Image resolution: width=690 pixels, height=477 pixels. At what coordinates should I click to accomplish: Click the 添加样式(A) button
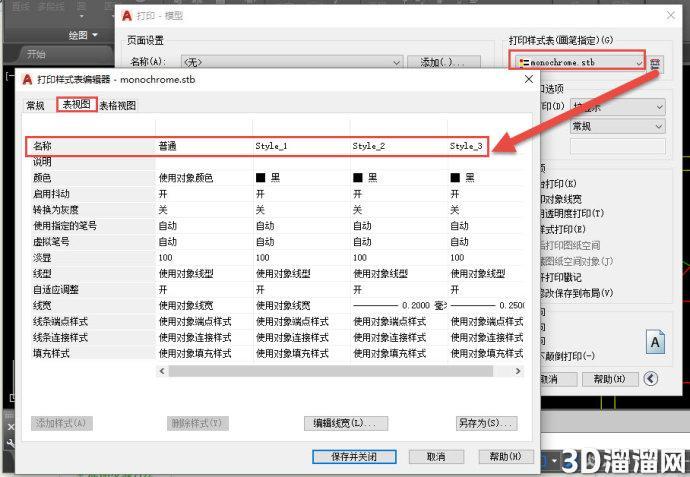(62, 423)
